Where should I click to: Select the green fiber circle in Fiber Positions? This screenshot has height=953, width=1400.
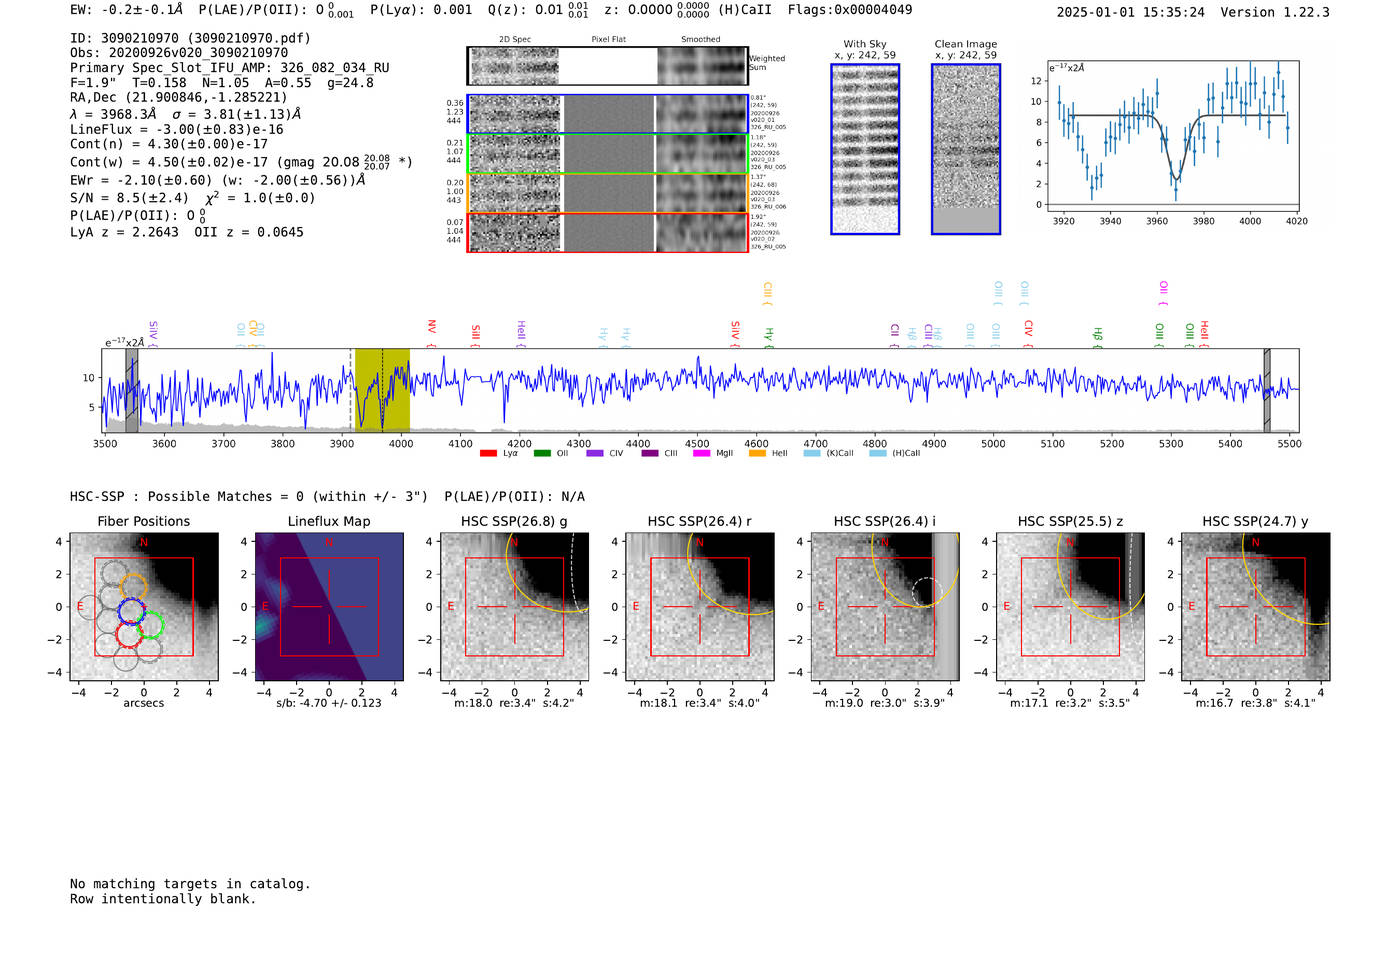pos(150,626)
